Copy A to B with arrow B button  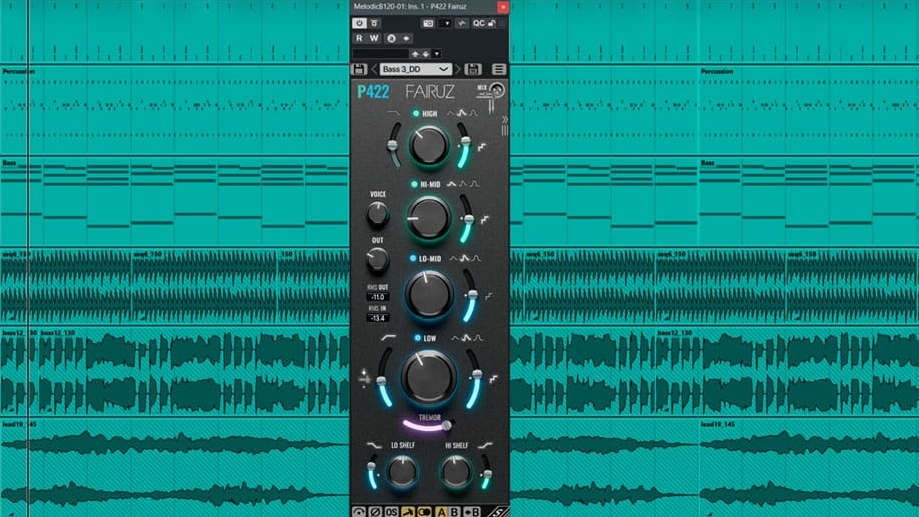472,512
